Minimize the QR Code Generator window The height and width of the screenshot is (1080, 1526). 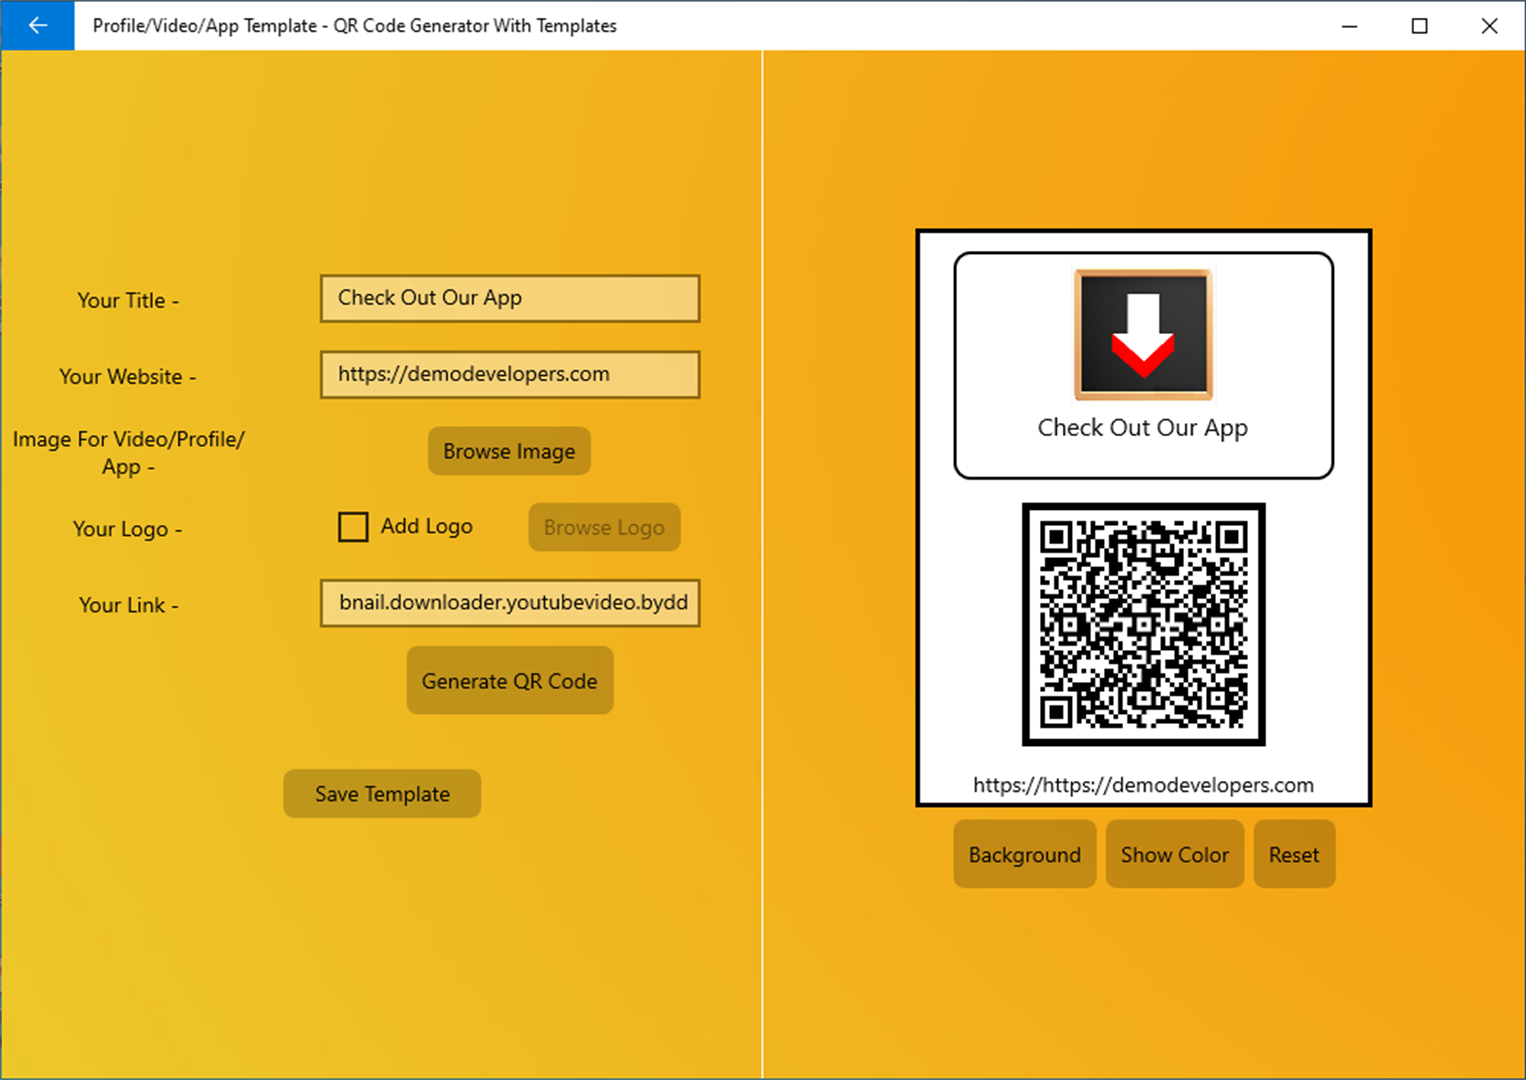tap(1349, 26)
